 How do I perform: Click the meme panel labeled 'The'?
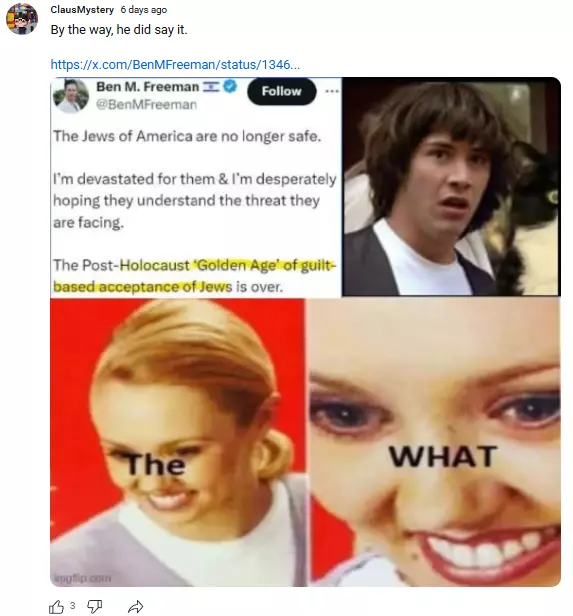click(178, 443)
